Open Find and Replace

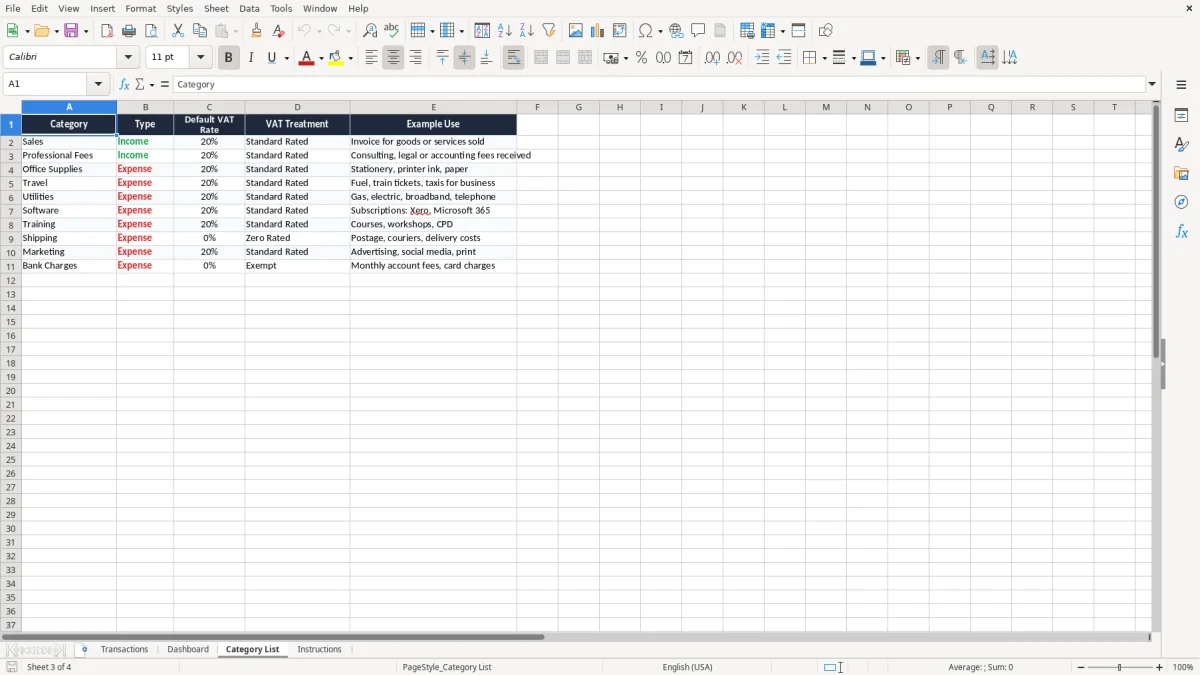(370, 31)
